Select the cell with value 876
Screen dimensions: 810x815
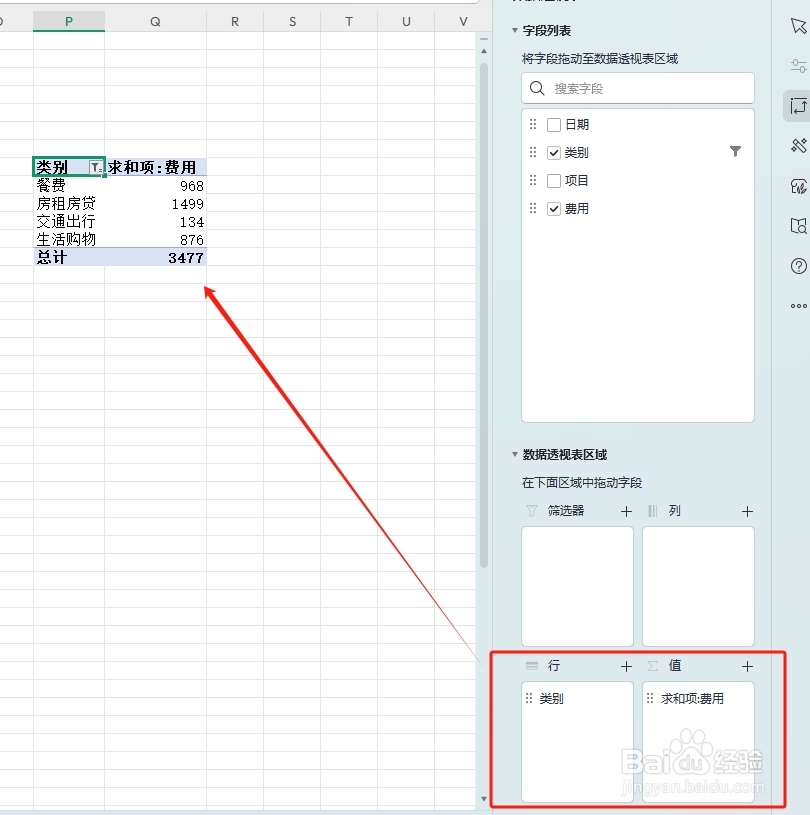click(x=155, y=239)
